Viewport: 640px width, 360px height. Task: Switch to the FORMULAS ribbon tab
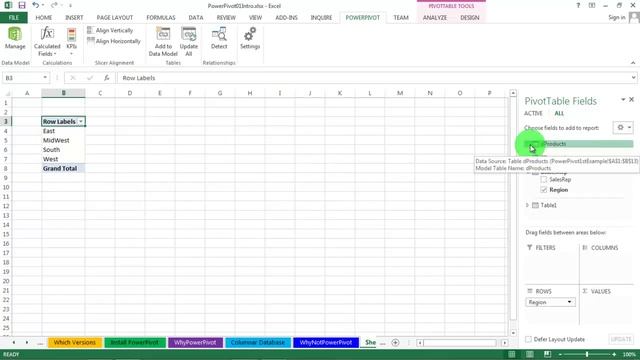tap(161, 18)
